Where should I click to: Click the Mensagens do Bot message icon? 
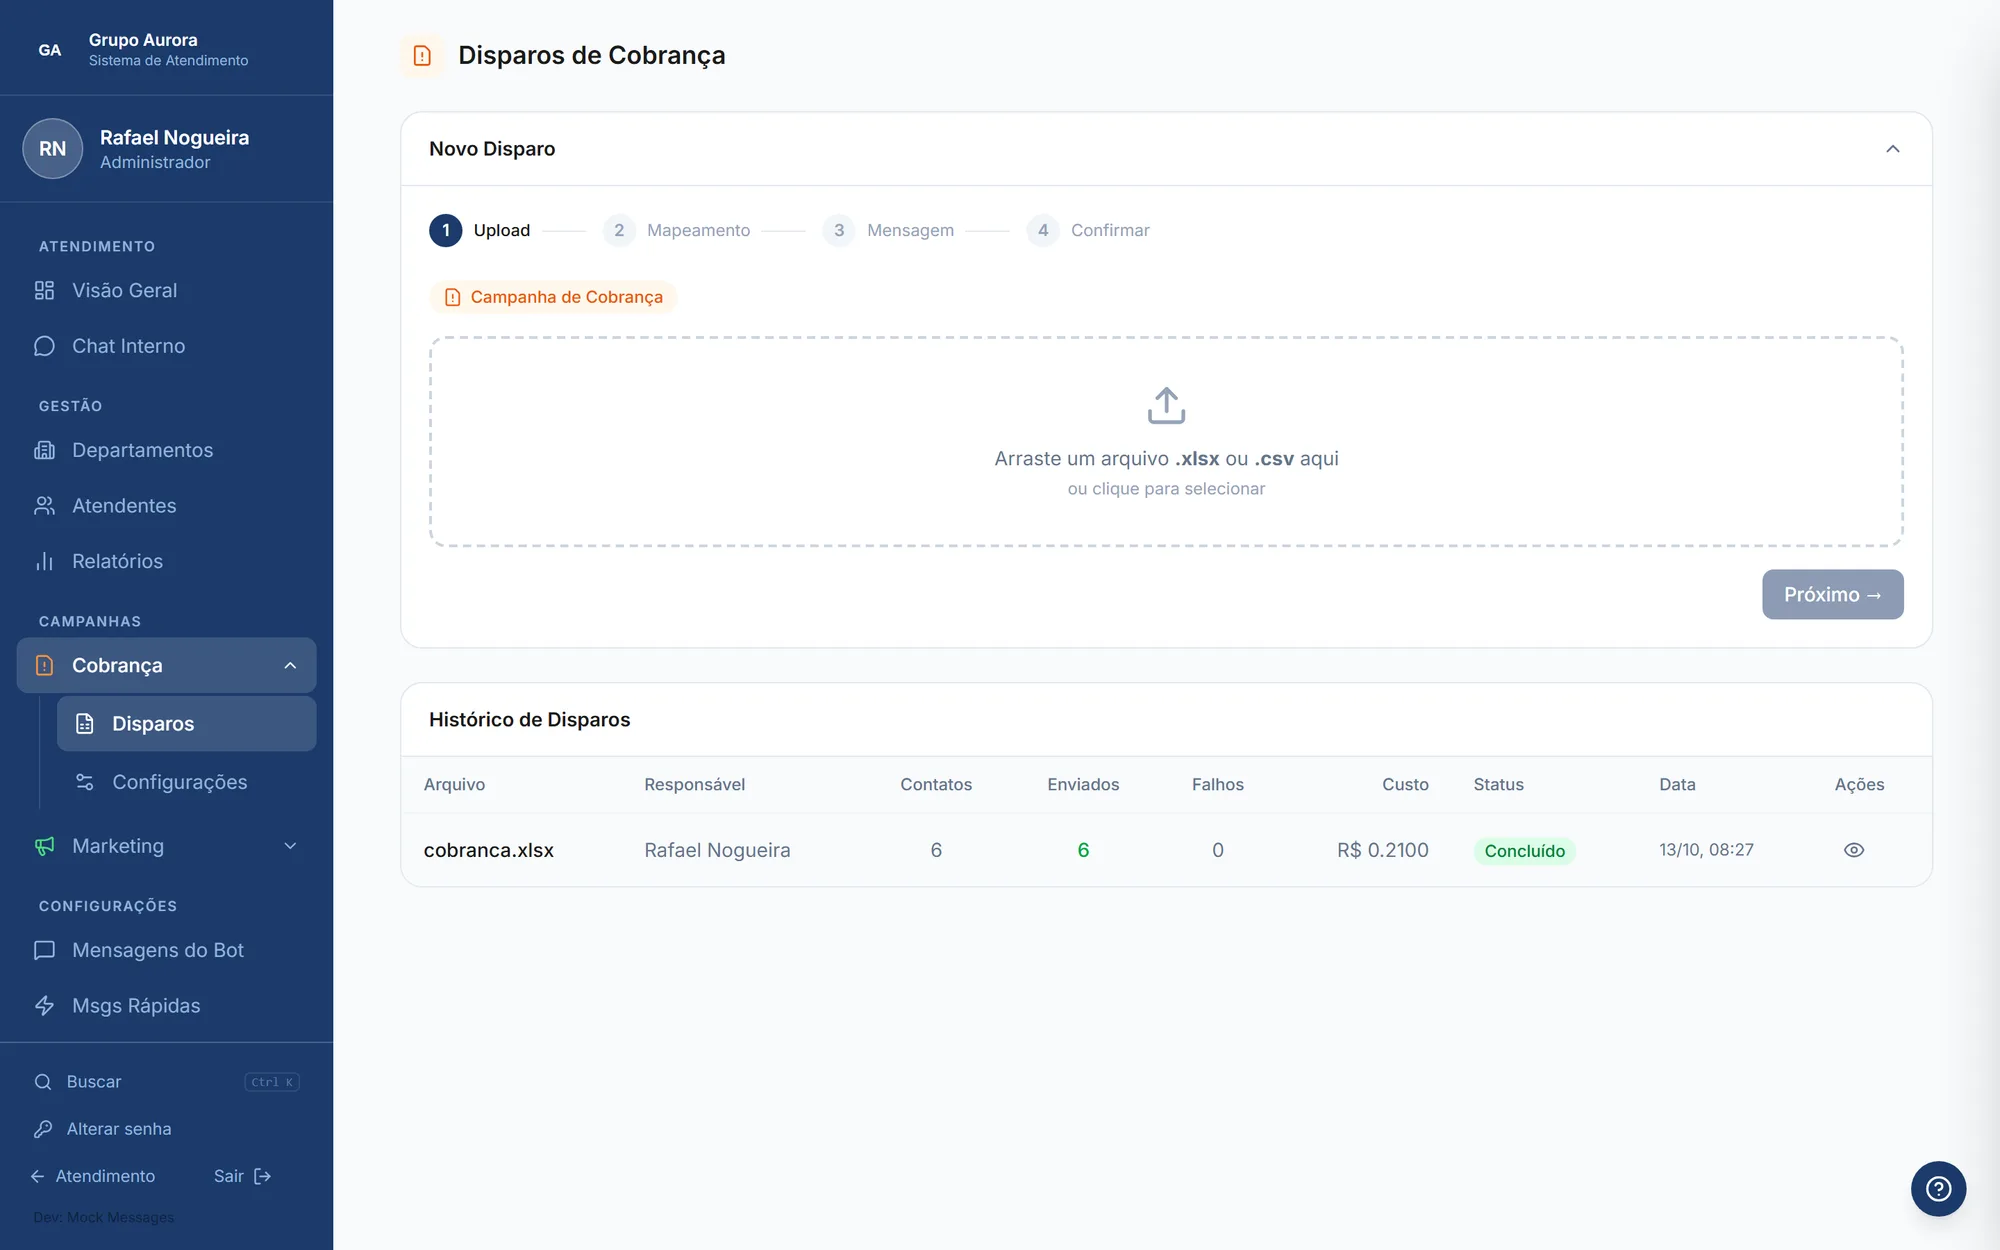(x=44, y=950)
